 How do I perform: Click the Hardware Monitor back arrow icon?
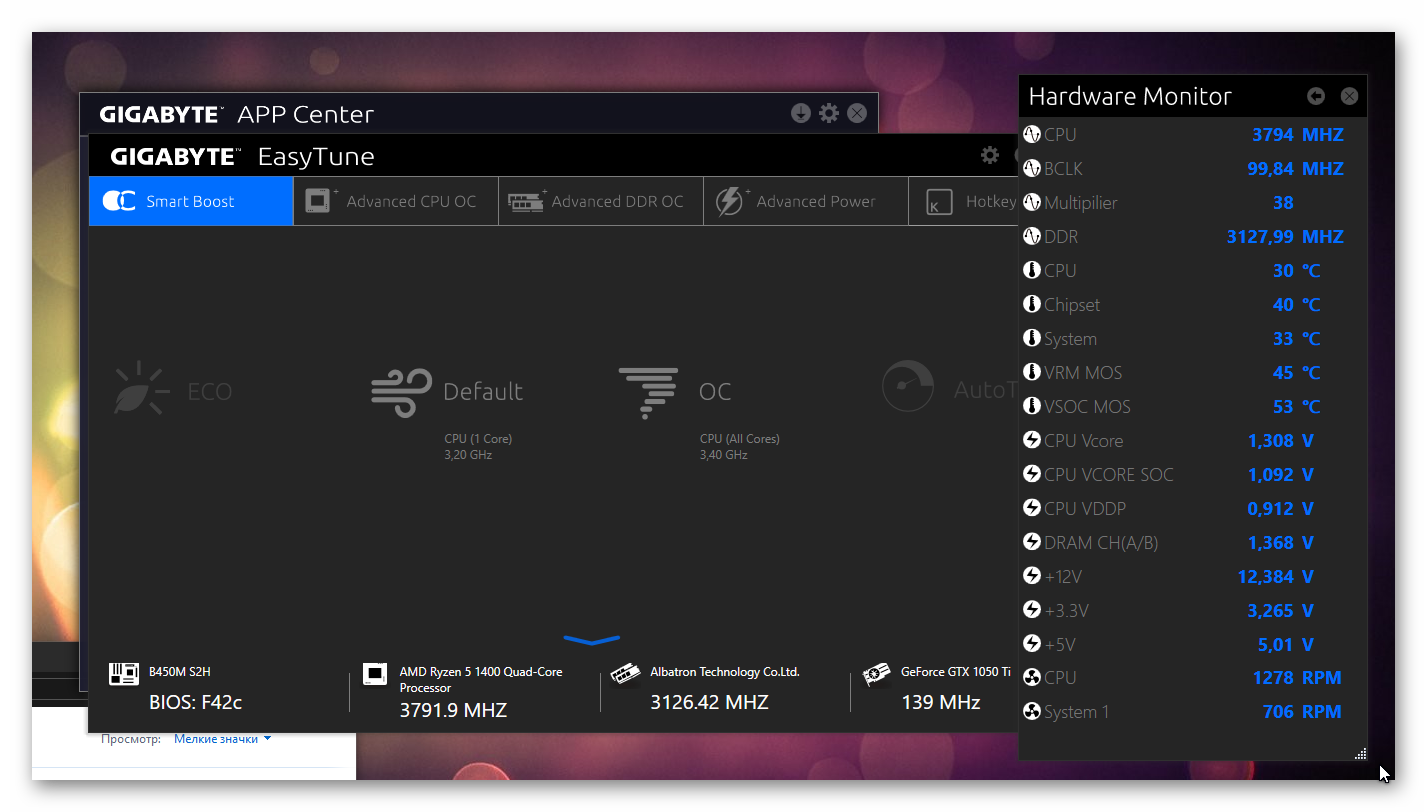[1316, 96]
